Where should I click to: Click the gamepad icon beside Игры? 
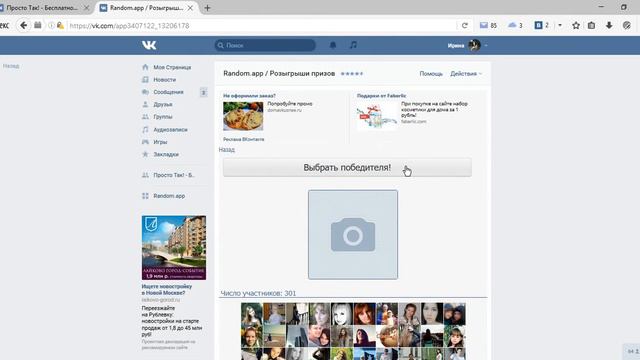pyautogui.click(x=145, y=142)
